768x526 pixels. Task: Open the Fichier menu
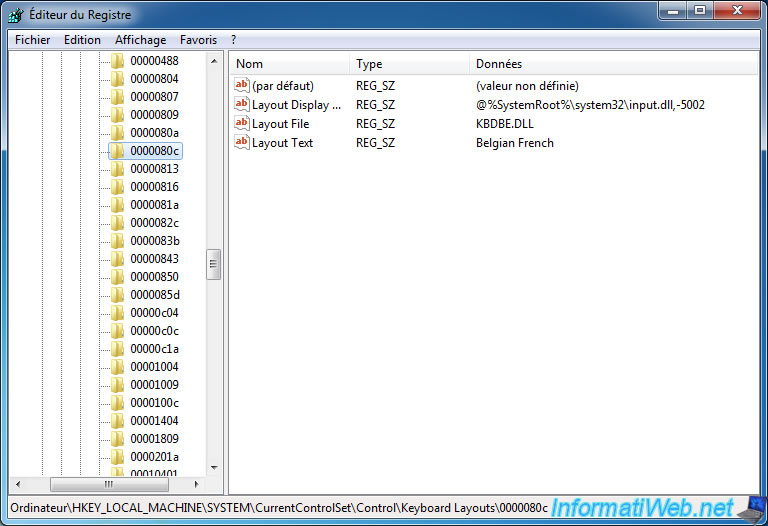[x=33, y=40]
